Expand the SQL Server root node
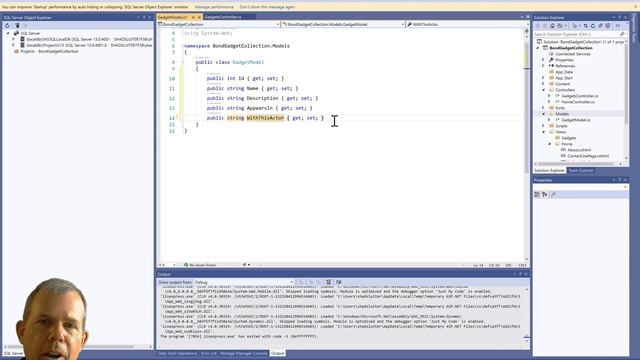640x360 pixels. point(8,33)
